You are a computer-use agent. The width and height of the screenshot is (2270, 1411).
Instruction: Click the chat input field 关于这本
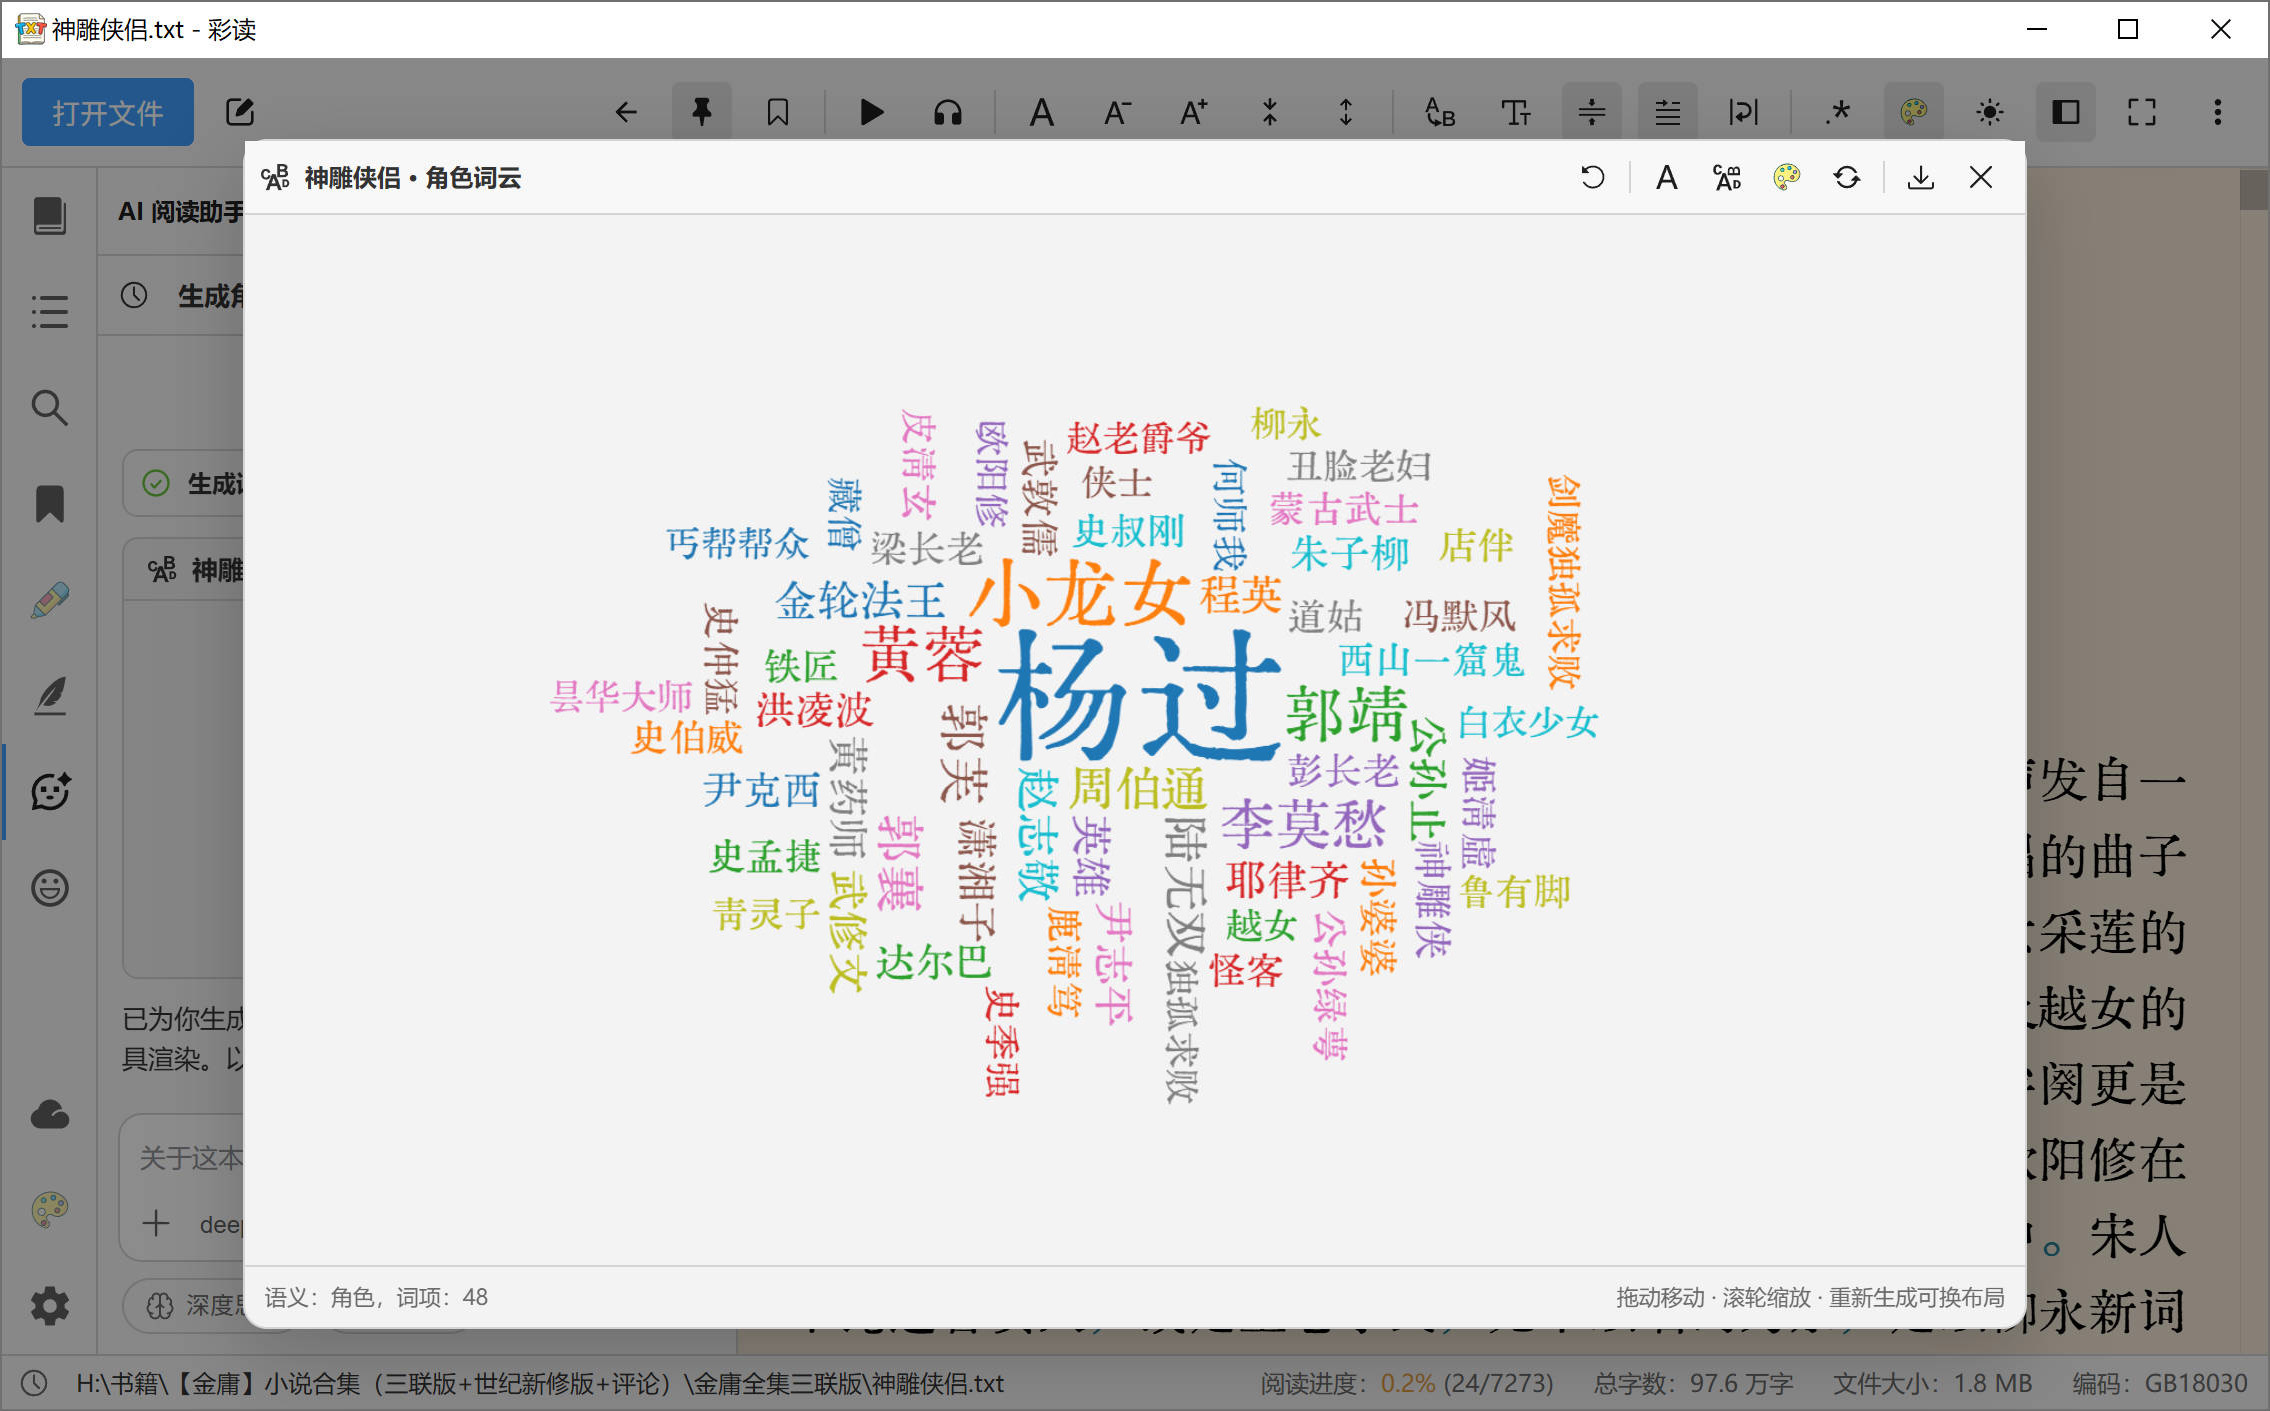[x=191, y=1158]
